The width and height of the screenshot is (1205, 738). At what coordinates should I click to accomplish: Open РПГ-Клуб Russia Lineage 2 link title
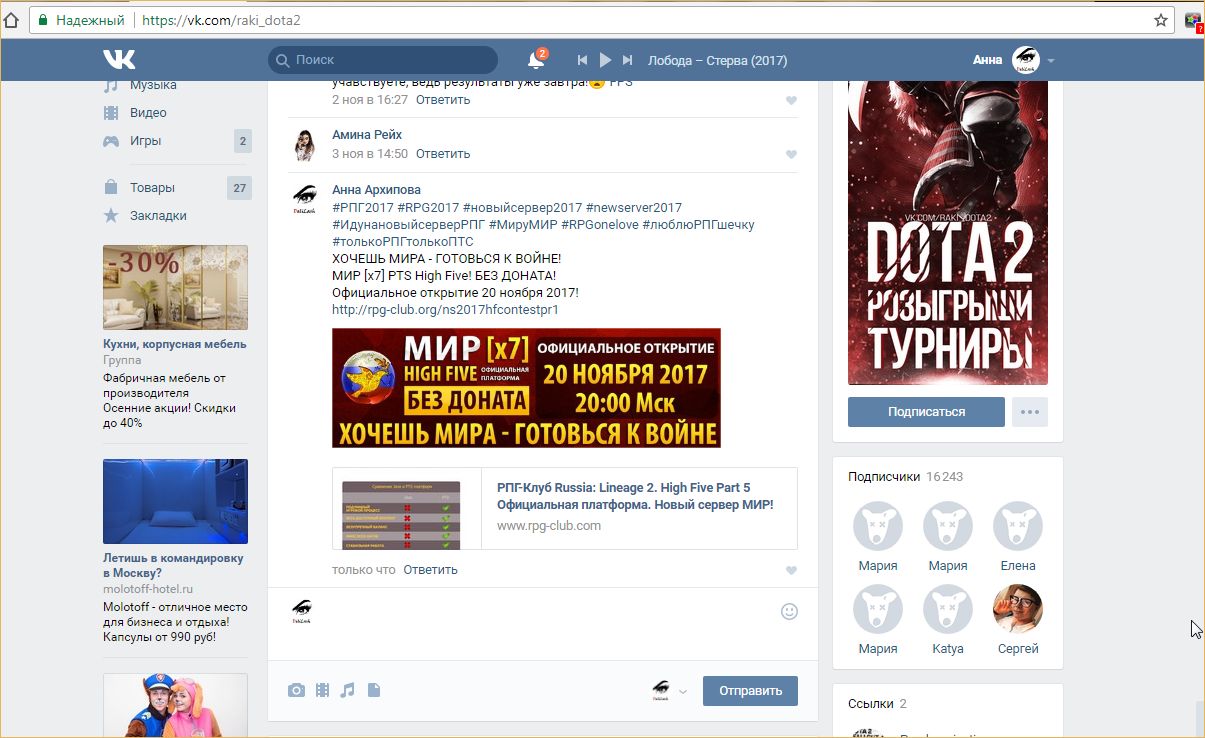pos(635,496)
